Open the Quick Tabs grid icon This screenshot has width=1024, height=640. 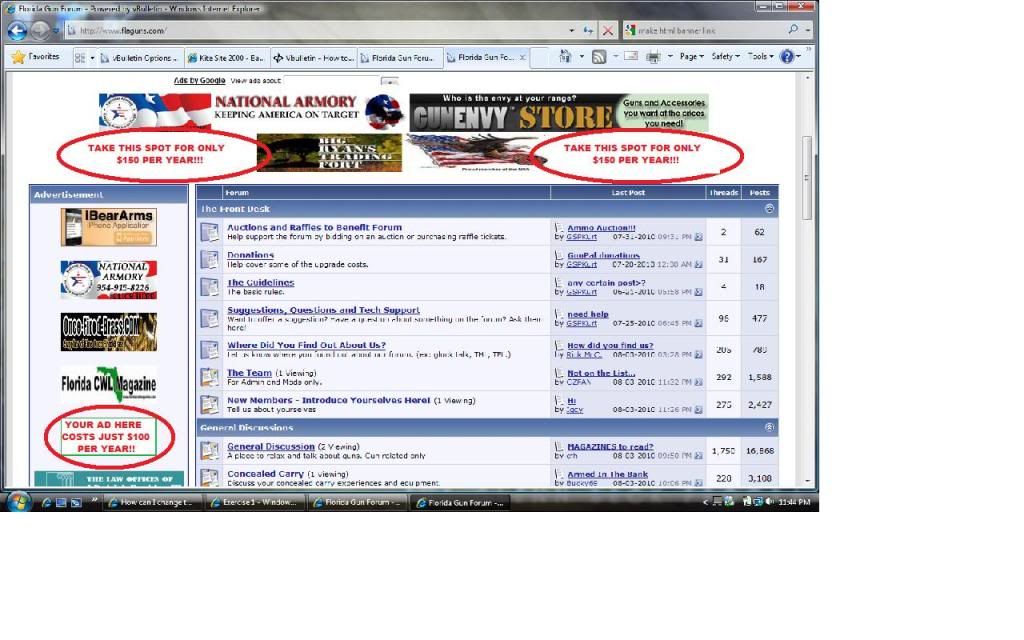(80, 57)
